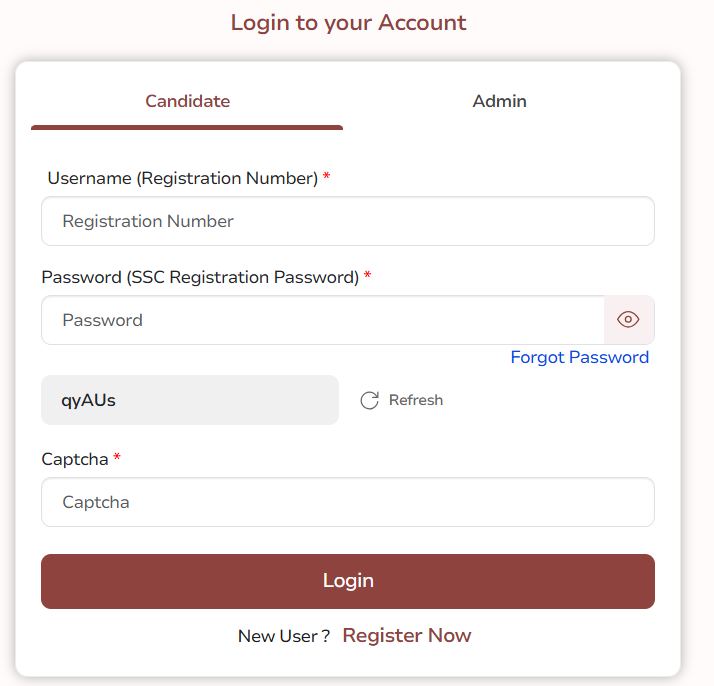This screenshot has width=714, height=686.
Task: Focus the Captcha entry field
Action: tap(348, 502)
